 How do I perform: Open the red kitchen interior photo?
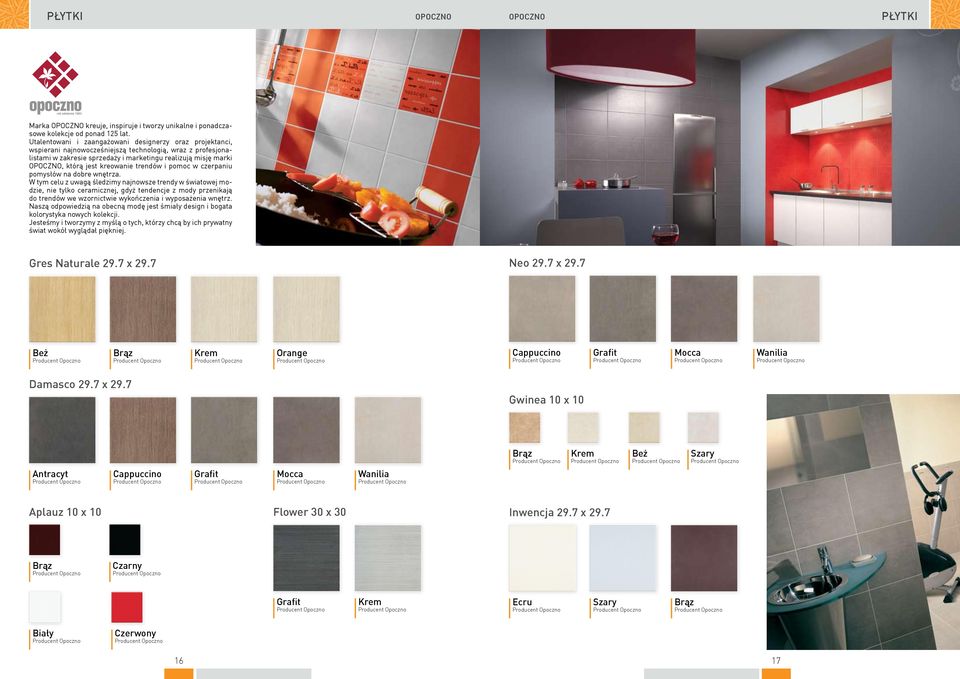pos(720,137)
